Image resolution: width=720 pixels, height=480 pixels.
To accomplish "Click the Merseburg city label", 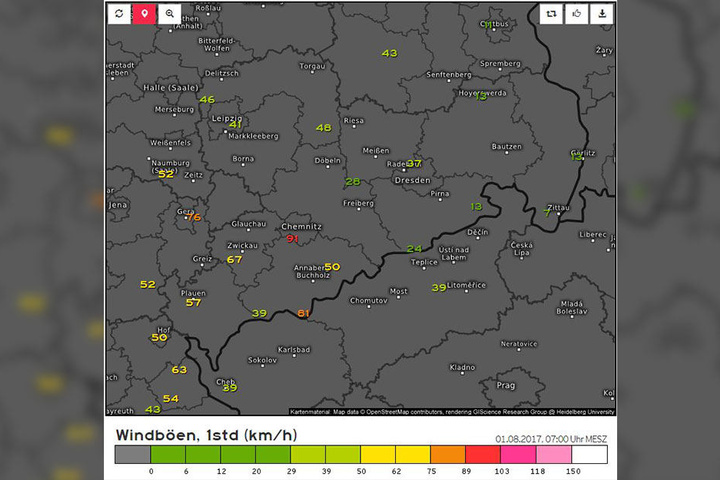I will (x=174, y=109).
